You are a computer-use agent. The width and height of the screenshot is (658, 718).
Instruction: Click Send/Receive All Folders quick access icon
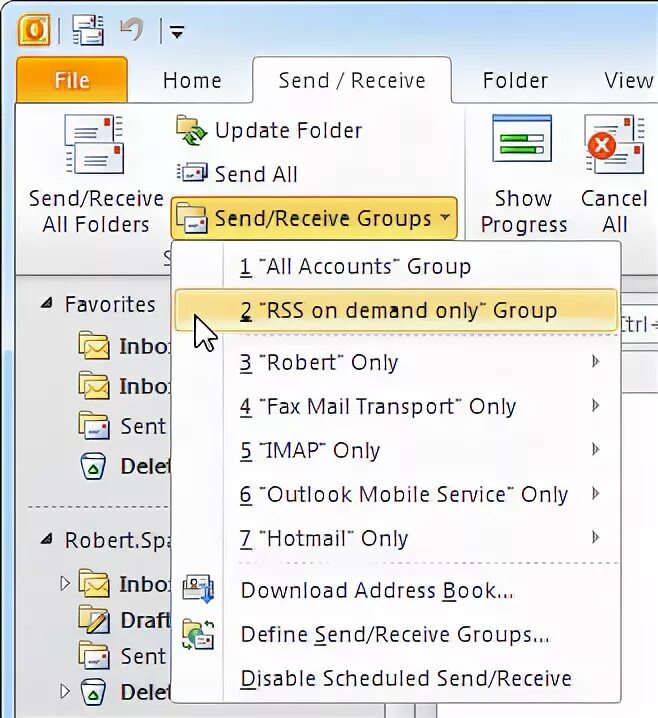pyautogui.click(x=88, y=30)
